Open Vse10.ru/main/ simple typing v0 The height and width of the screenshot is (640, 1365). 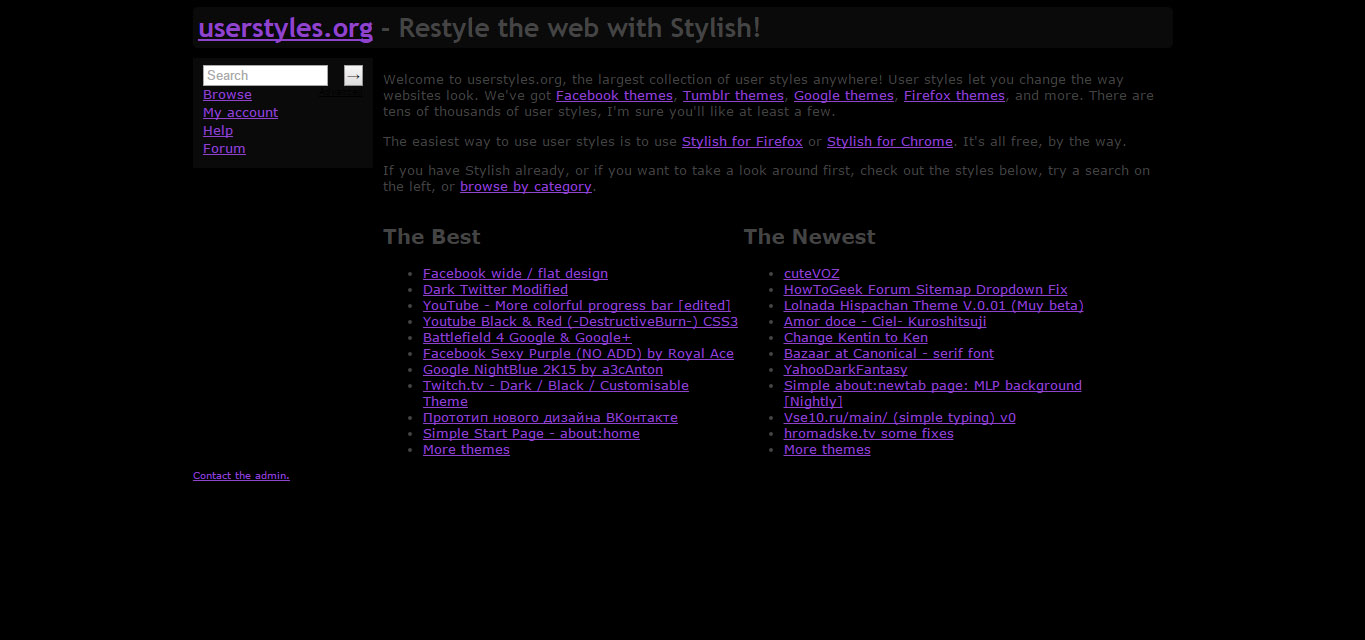click(900, 418)
